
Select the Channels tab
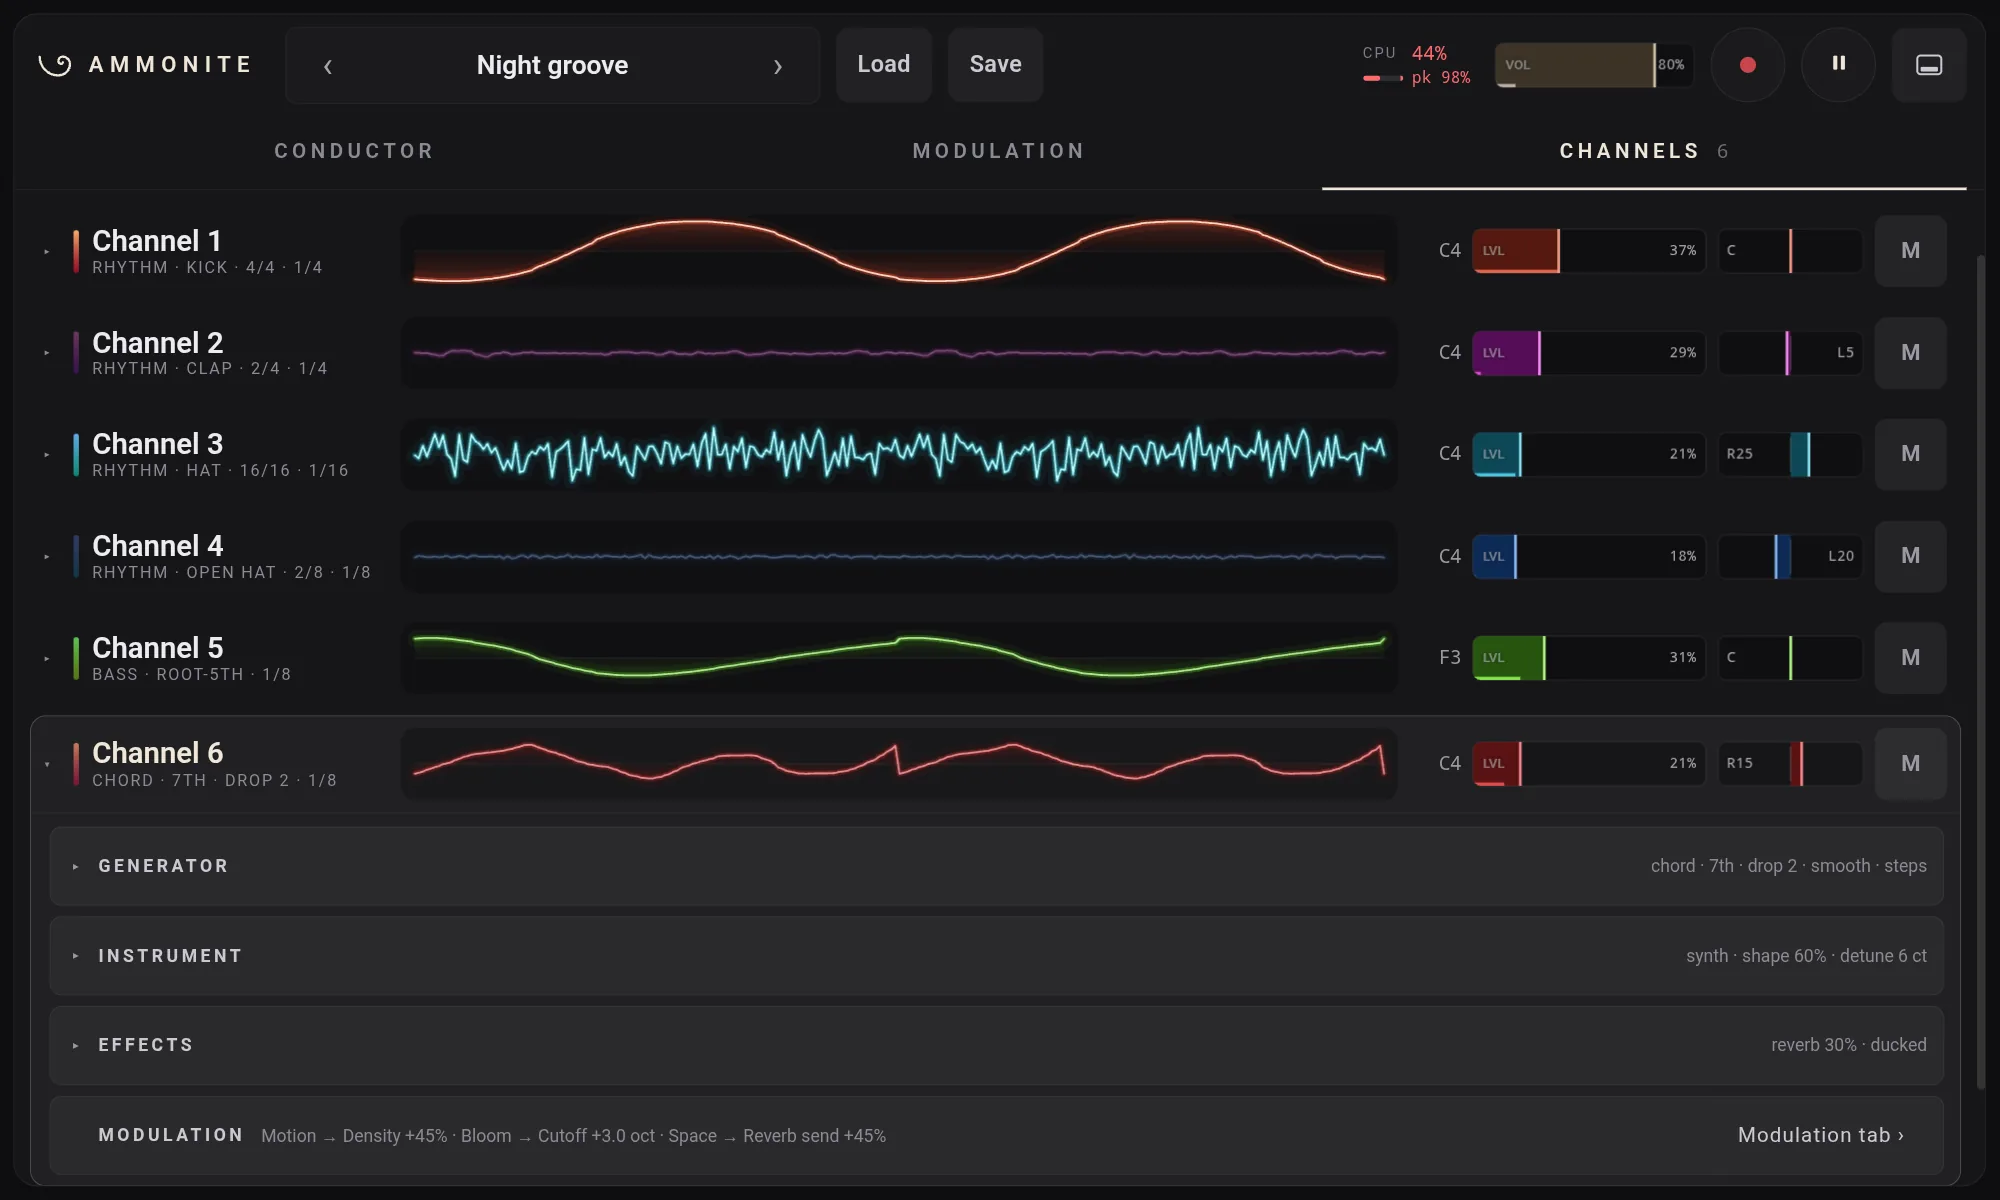1644,151
